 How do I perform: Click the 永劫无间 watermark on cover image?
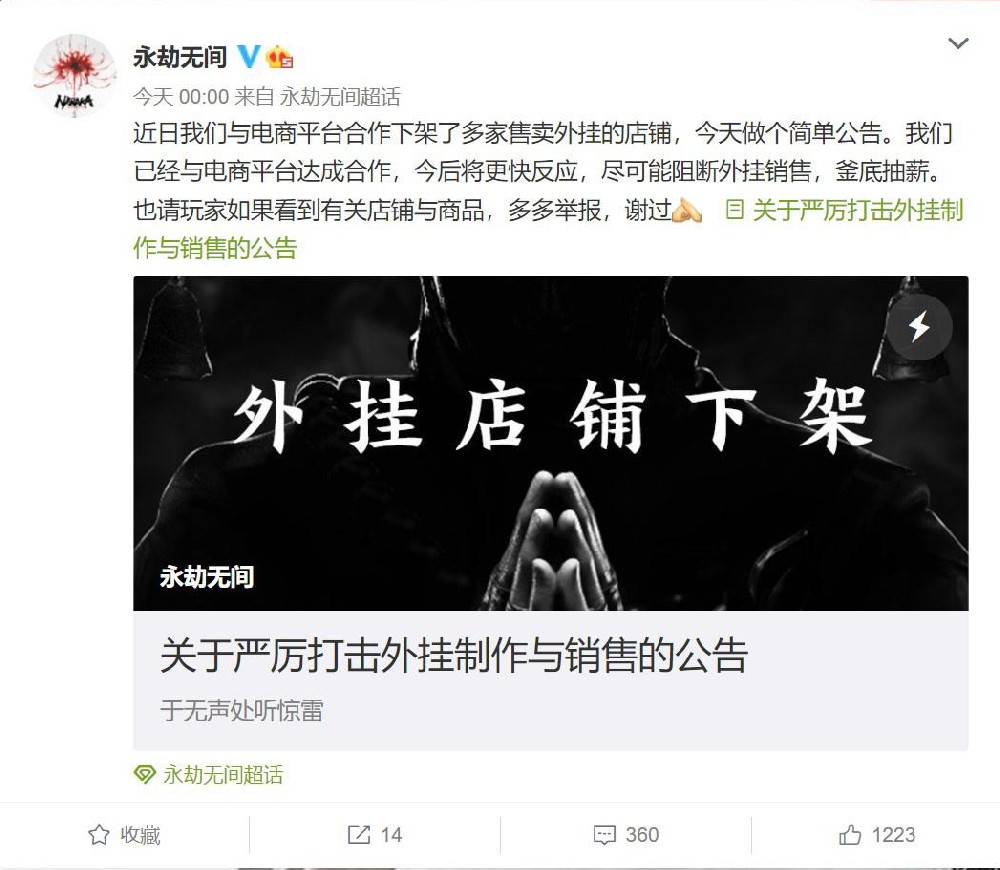coord(207,577)
